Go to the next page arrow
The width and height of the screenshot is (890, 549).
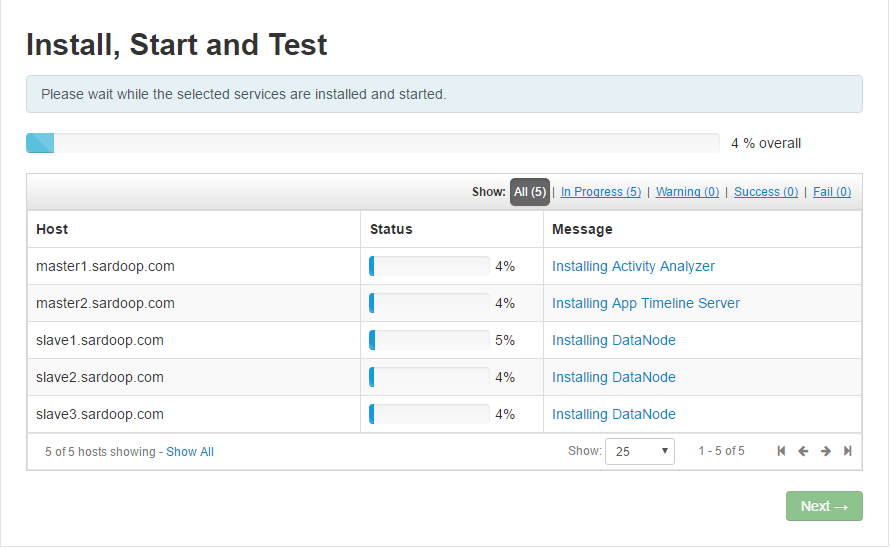(x=826, y=451)
